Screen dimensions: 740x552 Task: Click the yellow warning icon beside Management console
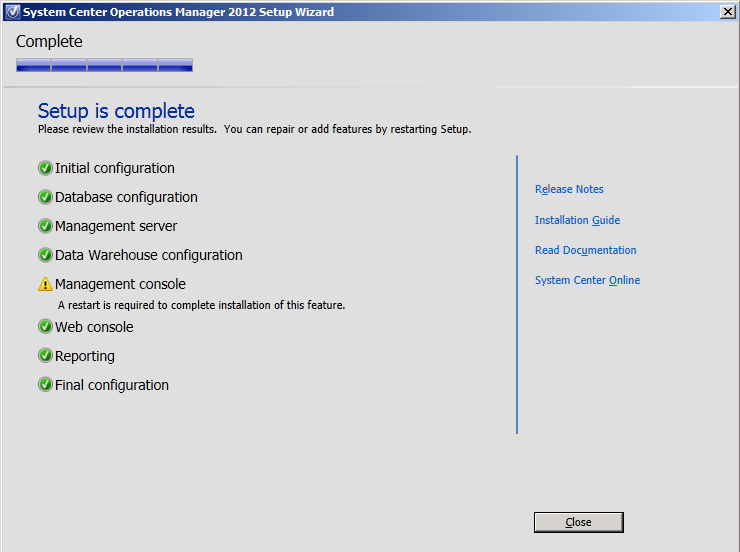point(45,284)
